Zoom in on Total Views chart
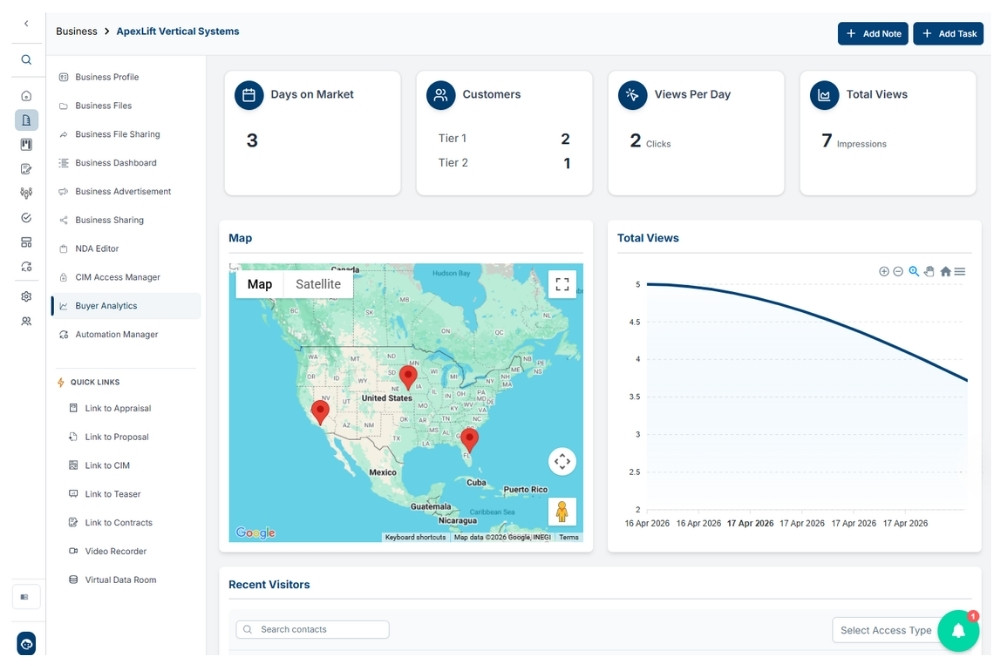This screenshot has height=666, width=1000. point(884,272)
